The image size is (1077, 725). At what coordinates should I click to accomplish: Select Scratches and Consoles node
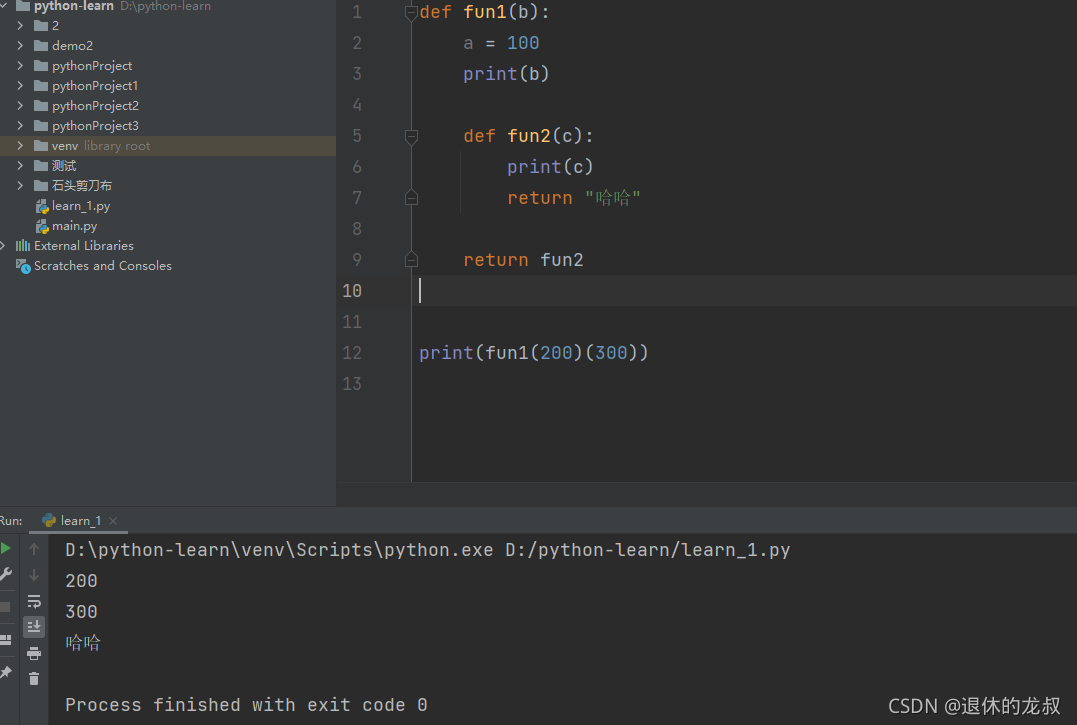point(102,265)
